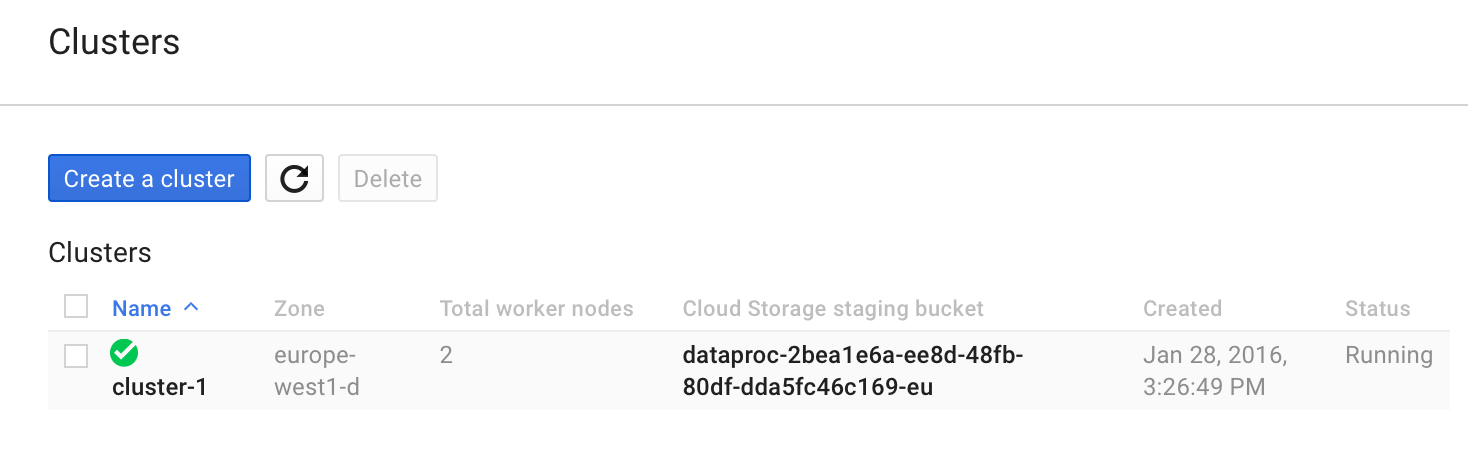Open the cluster-1 details link
Viewport: 1468px width, 460px height.
[x=159, y=386]
